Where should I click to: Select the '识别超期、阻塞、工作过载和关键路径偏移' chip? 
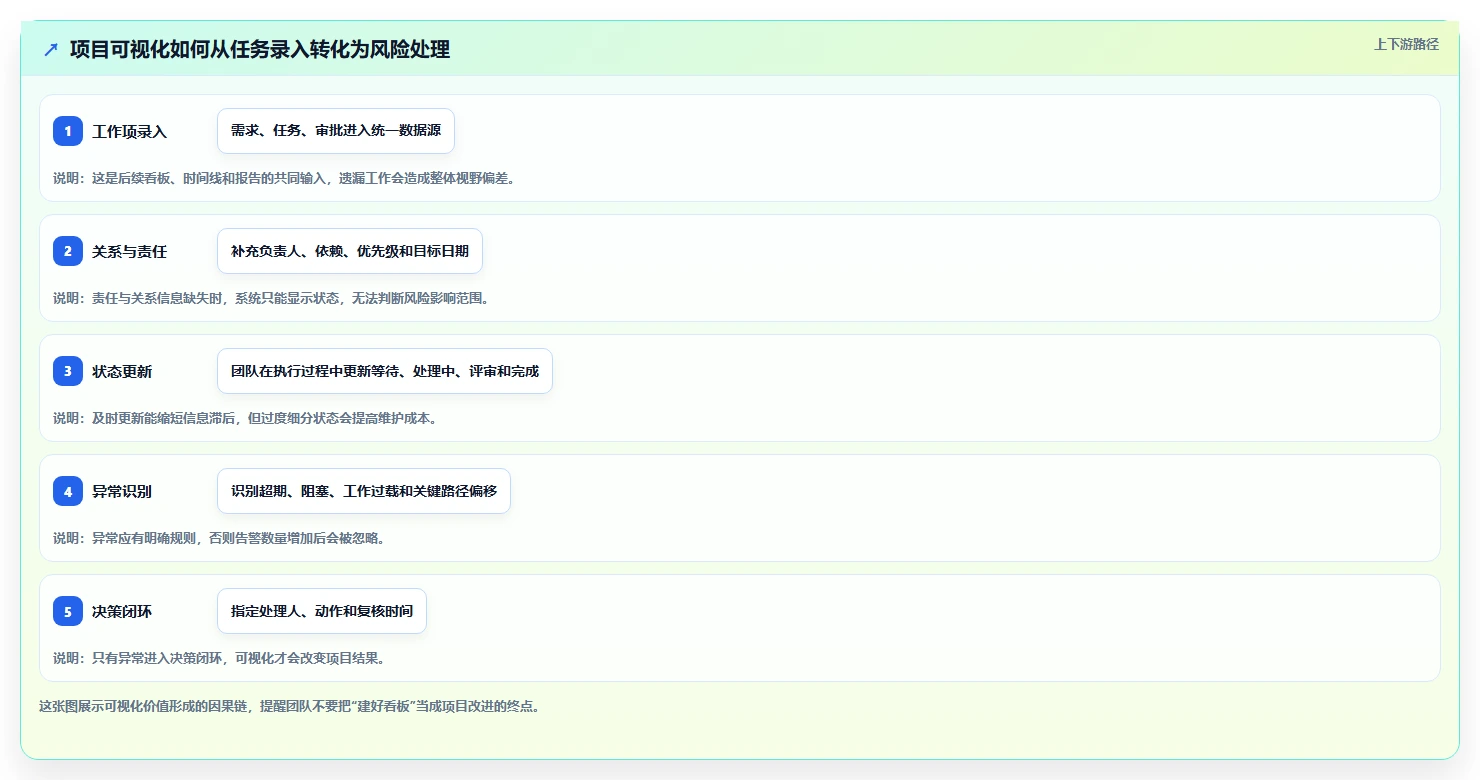(364, 491)
